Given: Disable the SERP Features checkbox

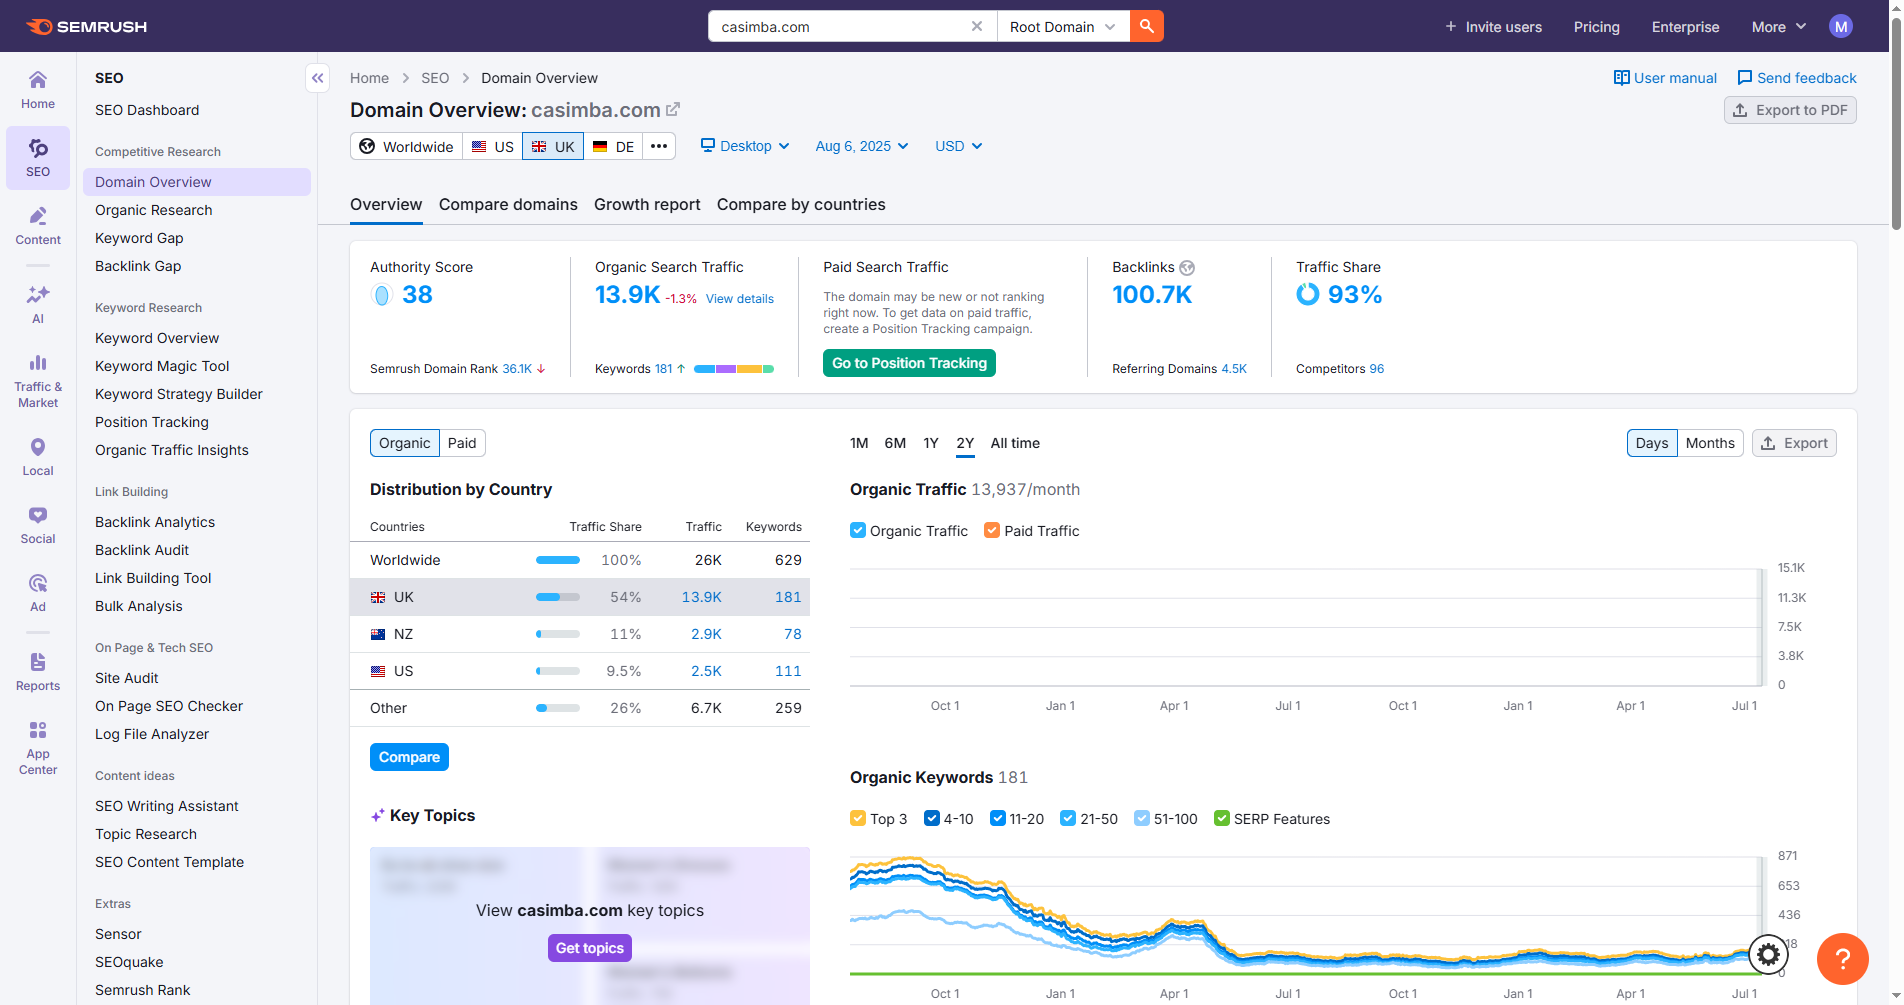Looking at the screenshot, I should coord(1221,819).
